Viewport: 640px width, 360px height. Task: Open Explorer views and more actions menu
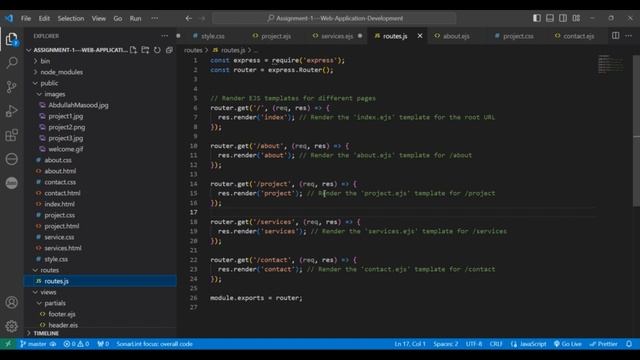pos(164,36)
